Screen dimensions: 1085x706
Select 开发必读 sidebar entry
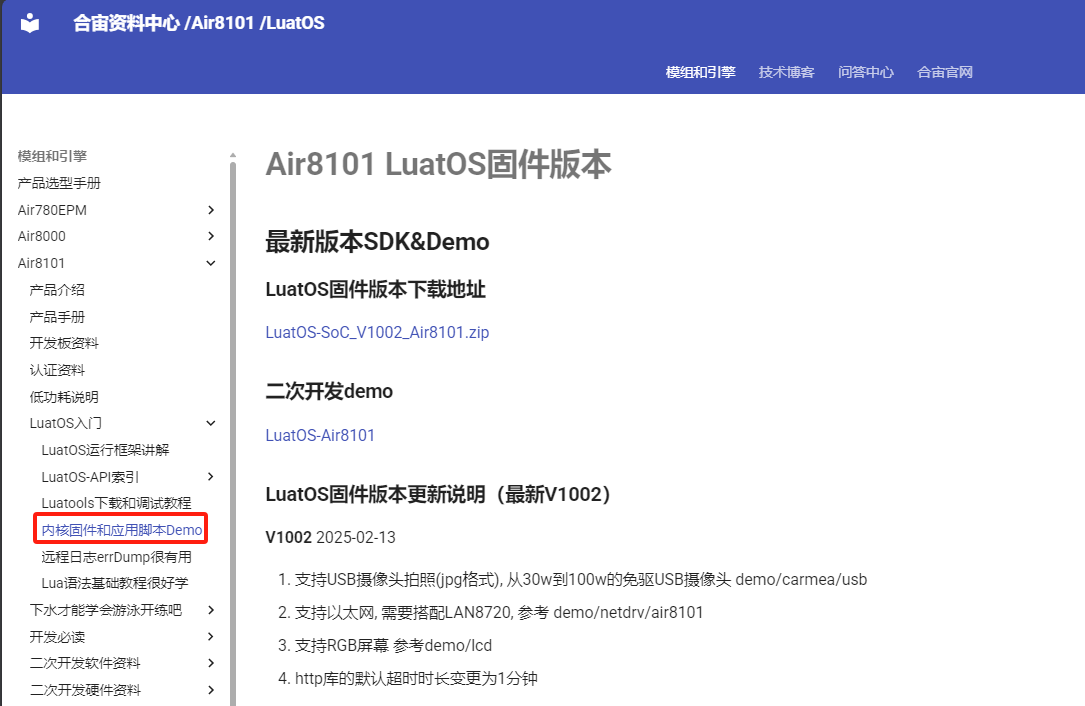pyautogui.click(x=57, y=637)
